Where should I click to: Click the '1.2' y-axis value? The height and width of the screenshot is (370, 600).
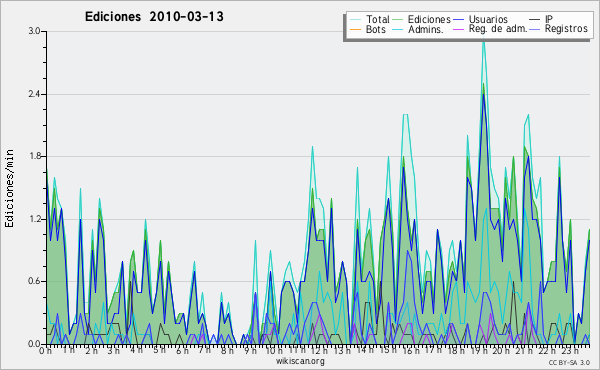tap(34, 219)
